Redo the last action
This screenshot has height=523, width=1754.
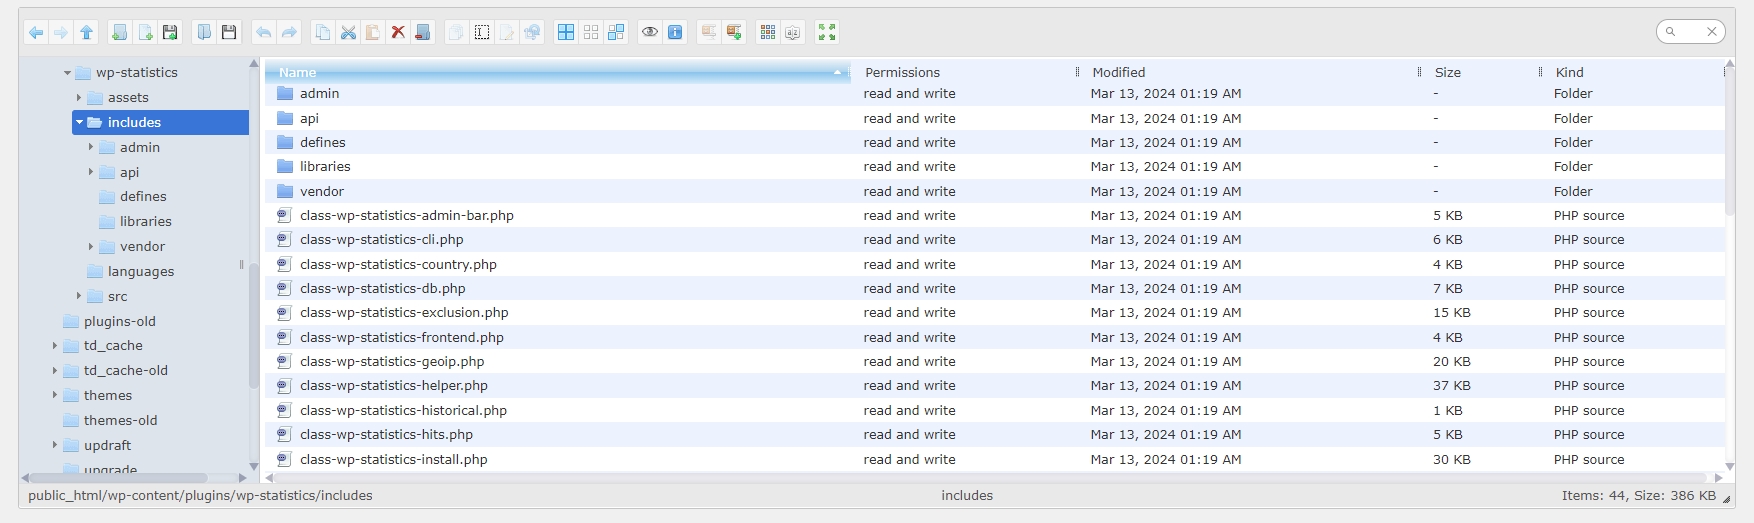pyautogui.click(x=289, y=33)
